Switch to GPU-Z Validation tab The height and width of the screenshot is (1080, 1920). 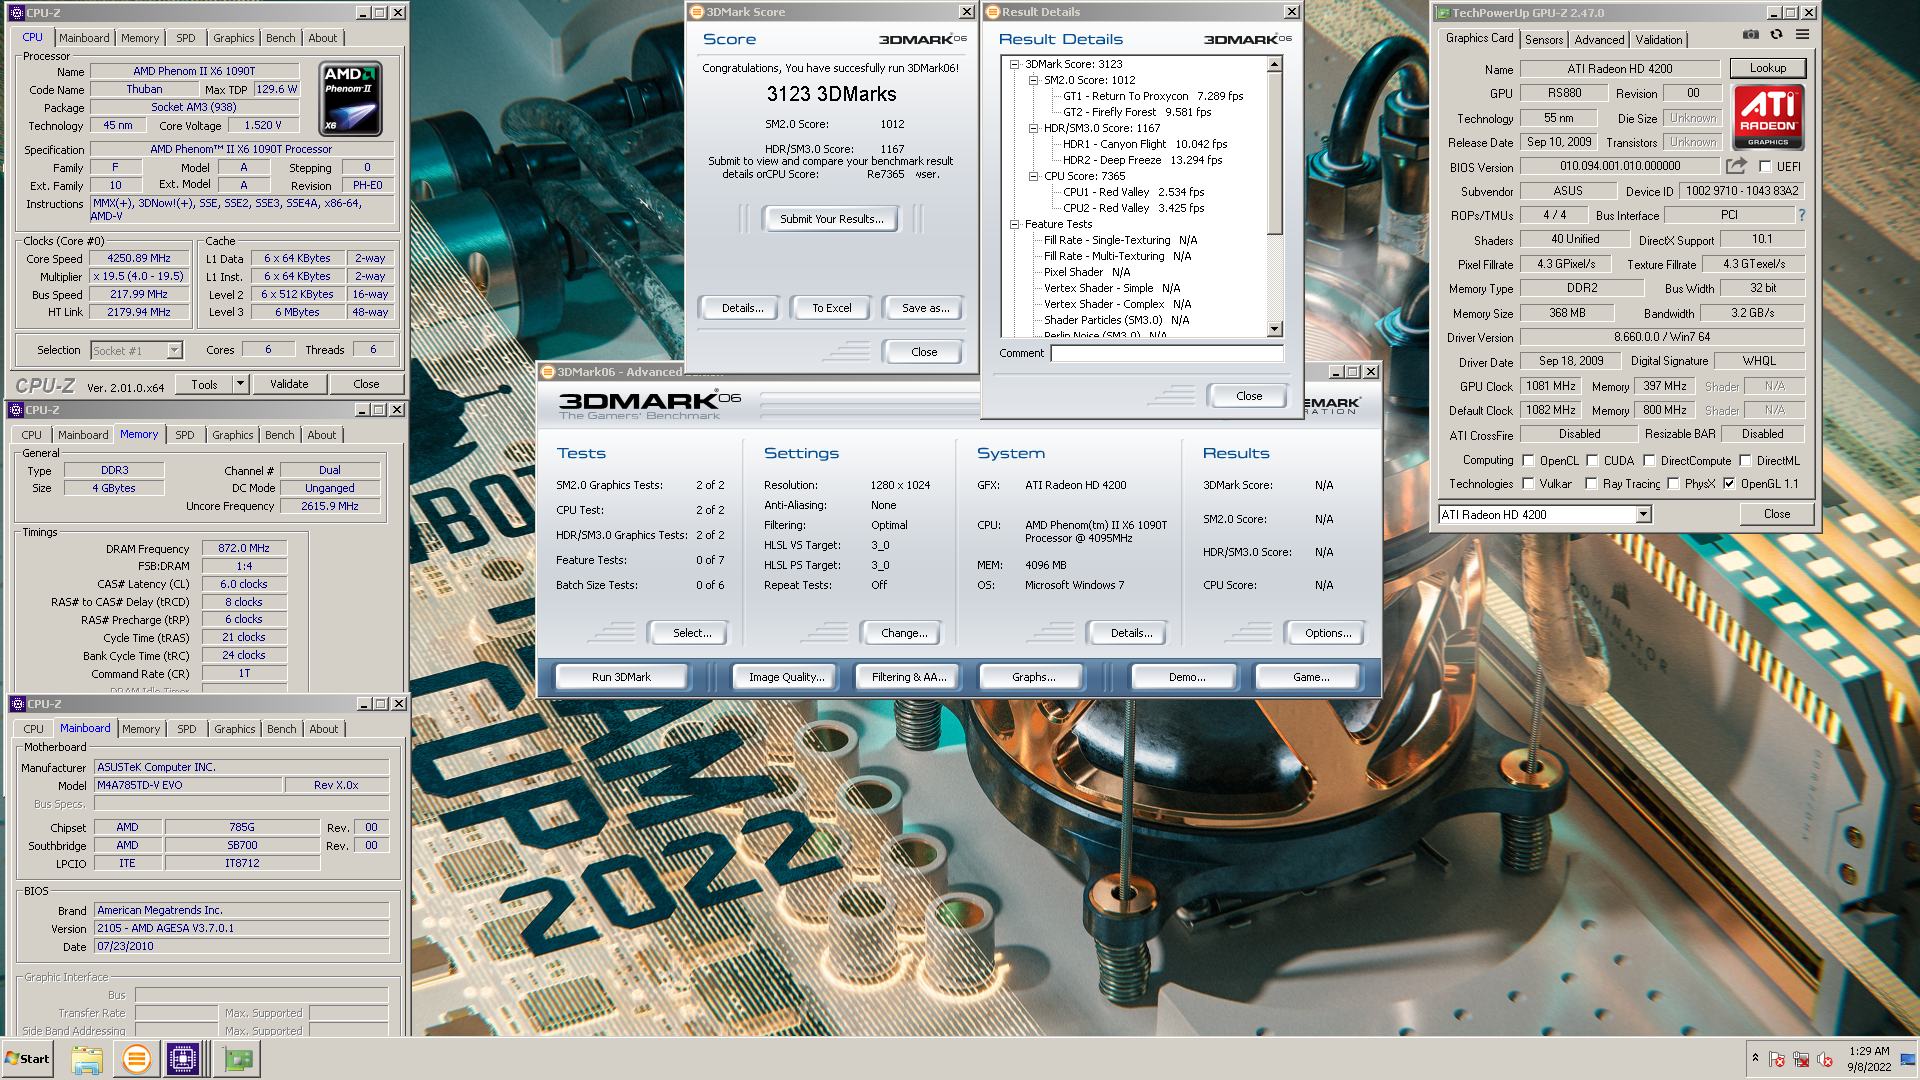coord(1658,40)
